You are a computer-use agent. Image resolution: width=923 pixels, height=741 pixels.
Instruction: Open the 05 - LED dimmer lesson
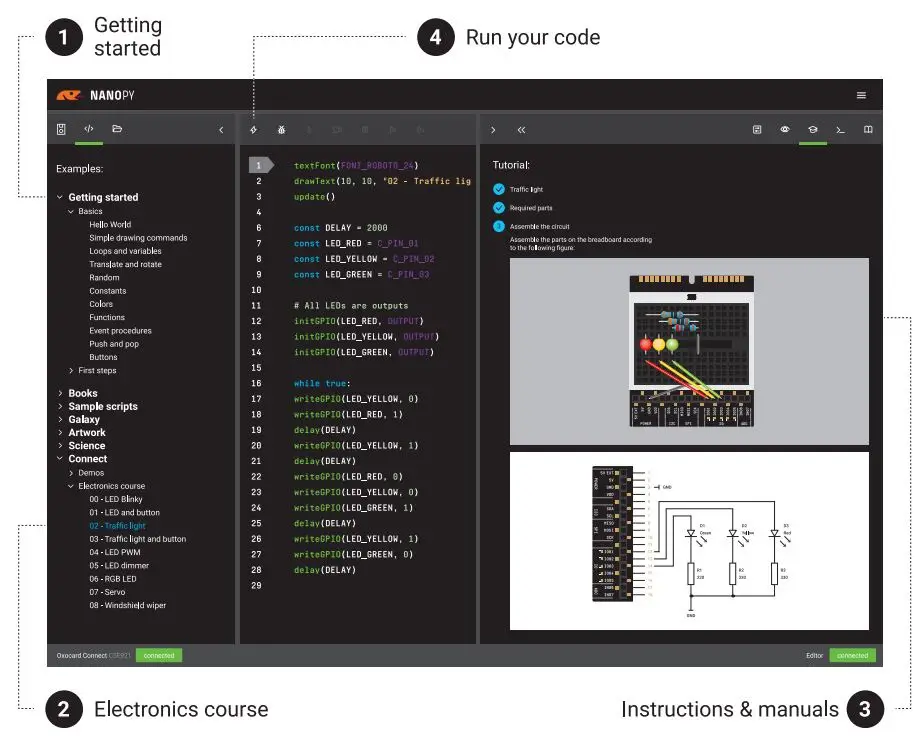(119, 566)
